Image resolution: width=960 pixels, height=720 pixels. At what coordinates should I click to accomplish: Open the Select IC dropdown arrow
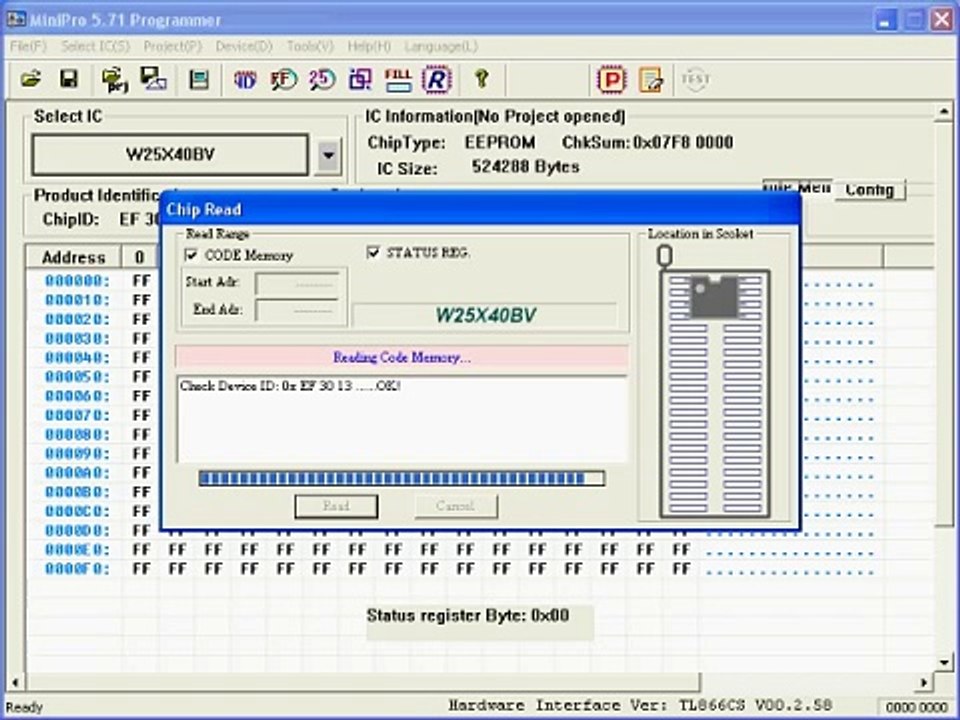328,156
